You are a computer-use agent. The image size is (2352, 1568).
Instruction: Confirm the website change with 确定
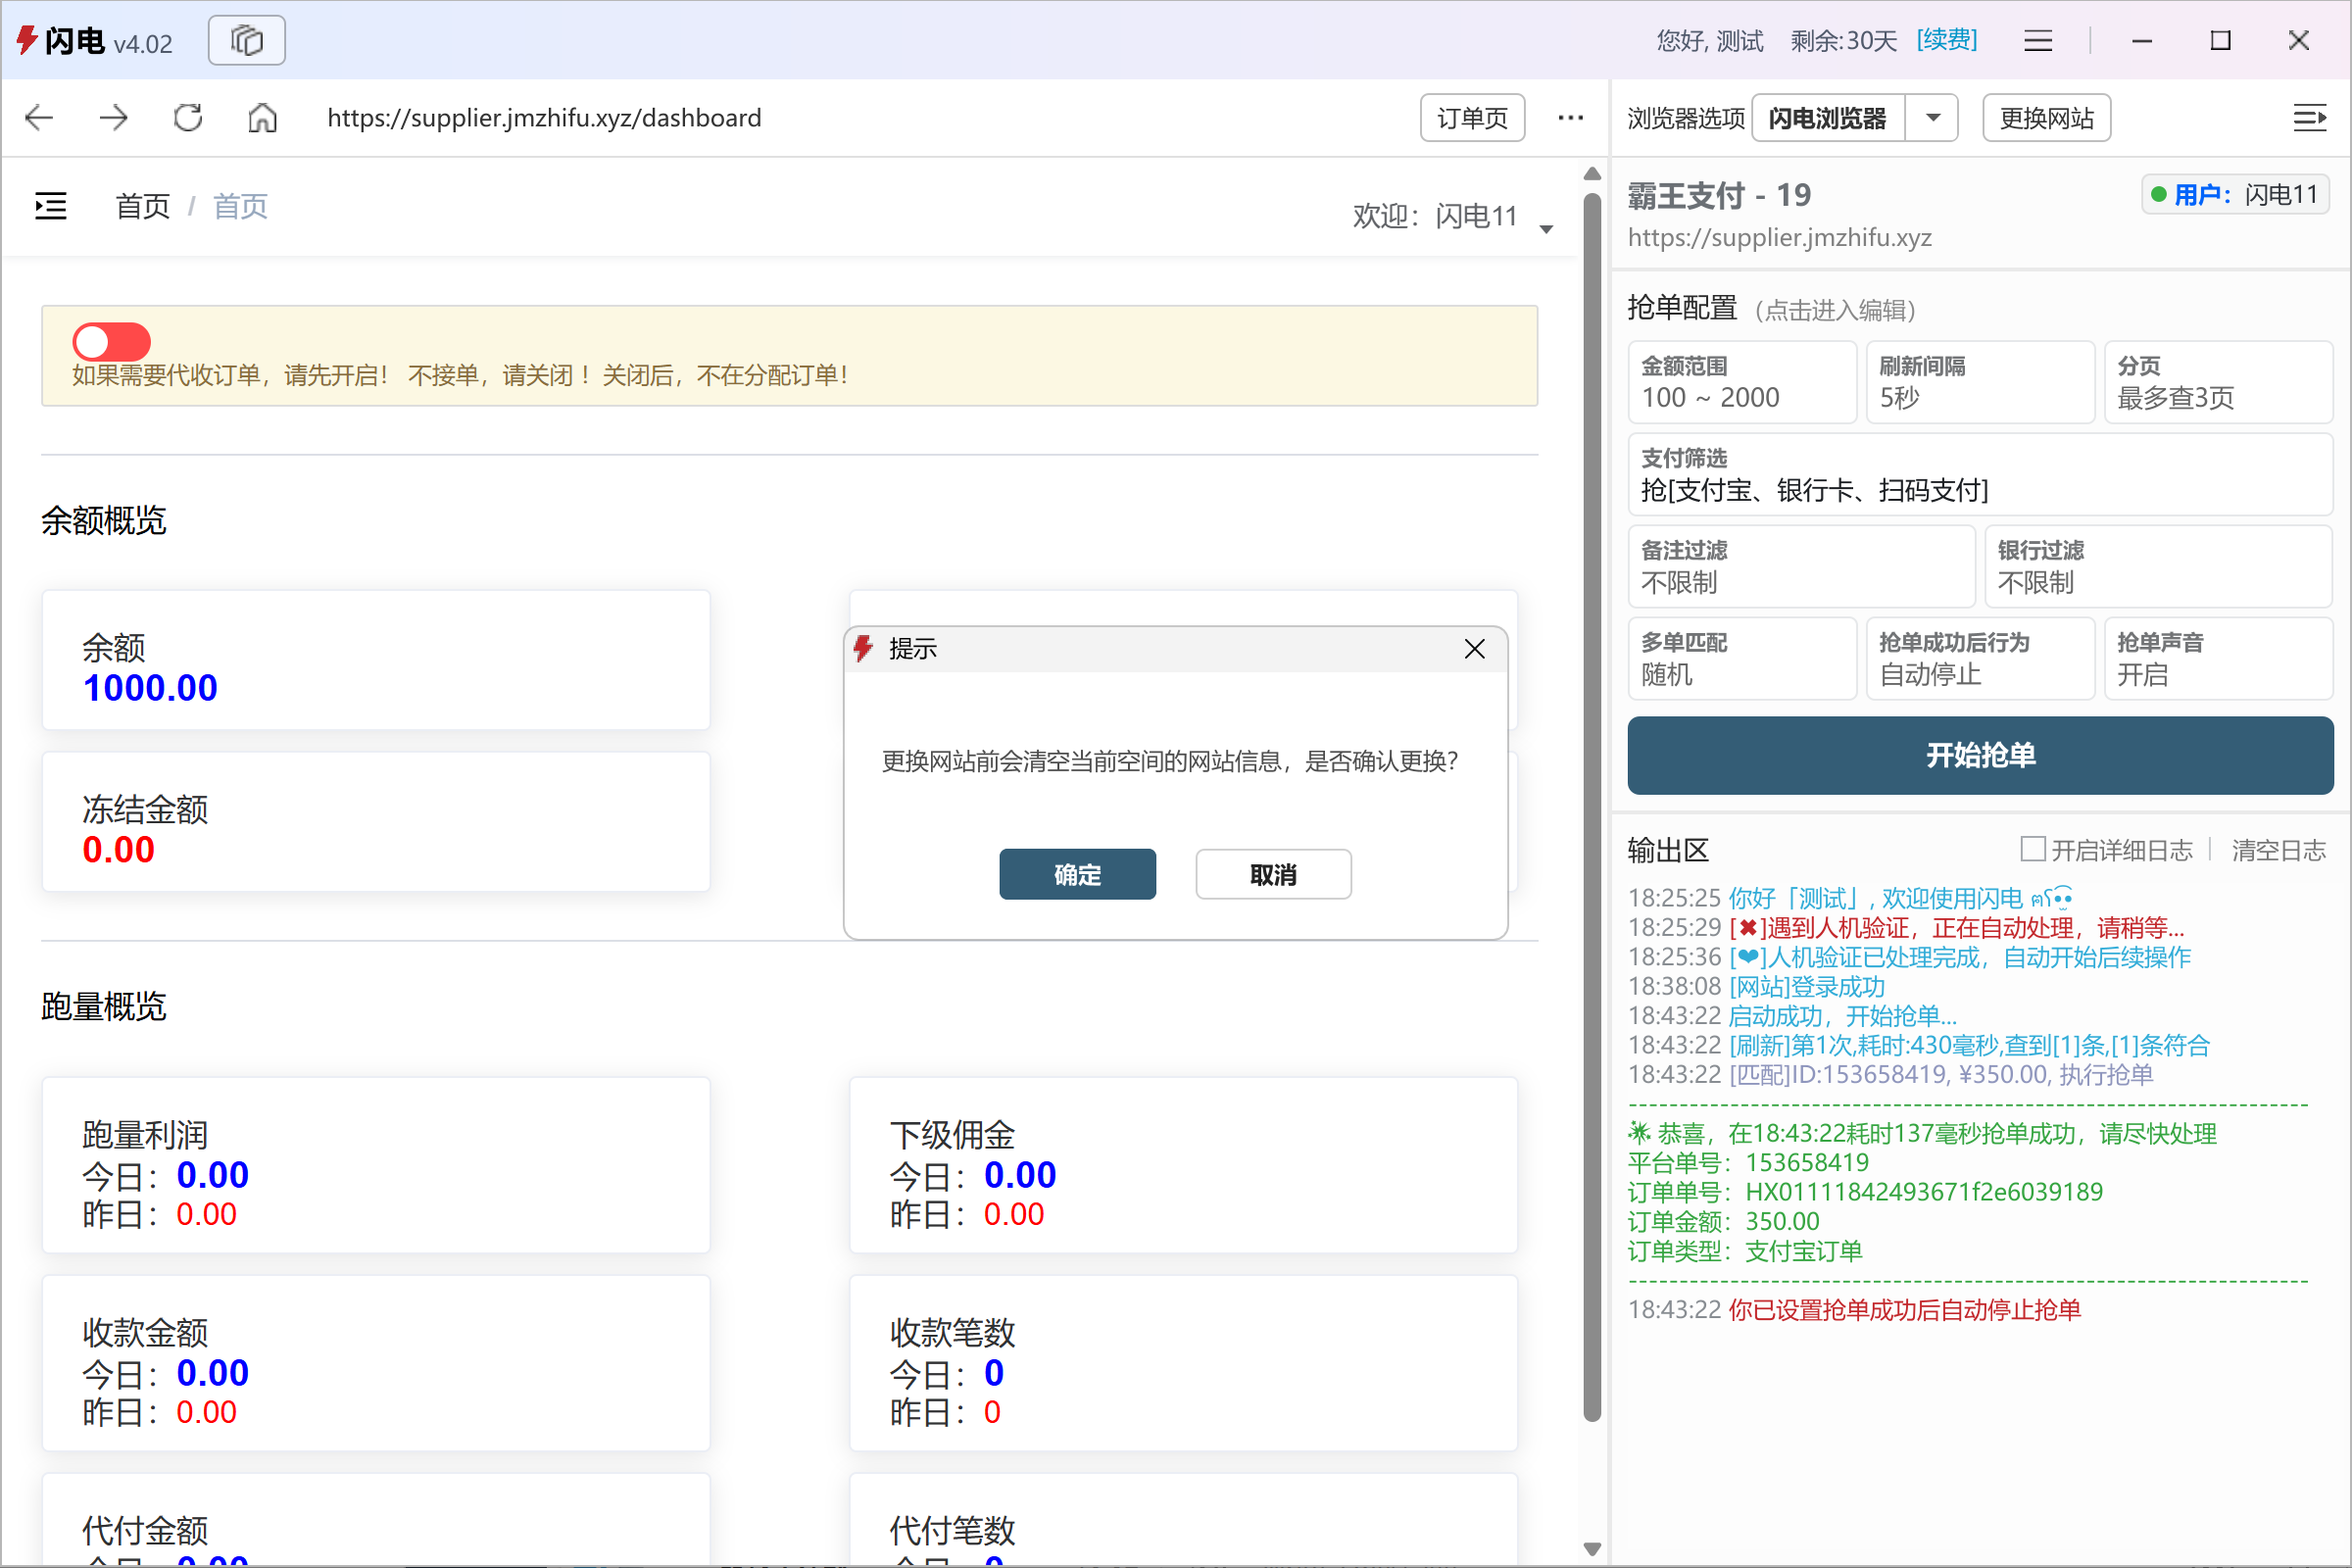[1077, 873]
